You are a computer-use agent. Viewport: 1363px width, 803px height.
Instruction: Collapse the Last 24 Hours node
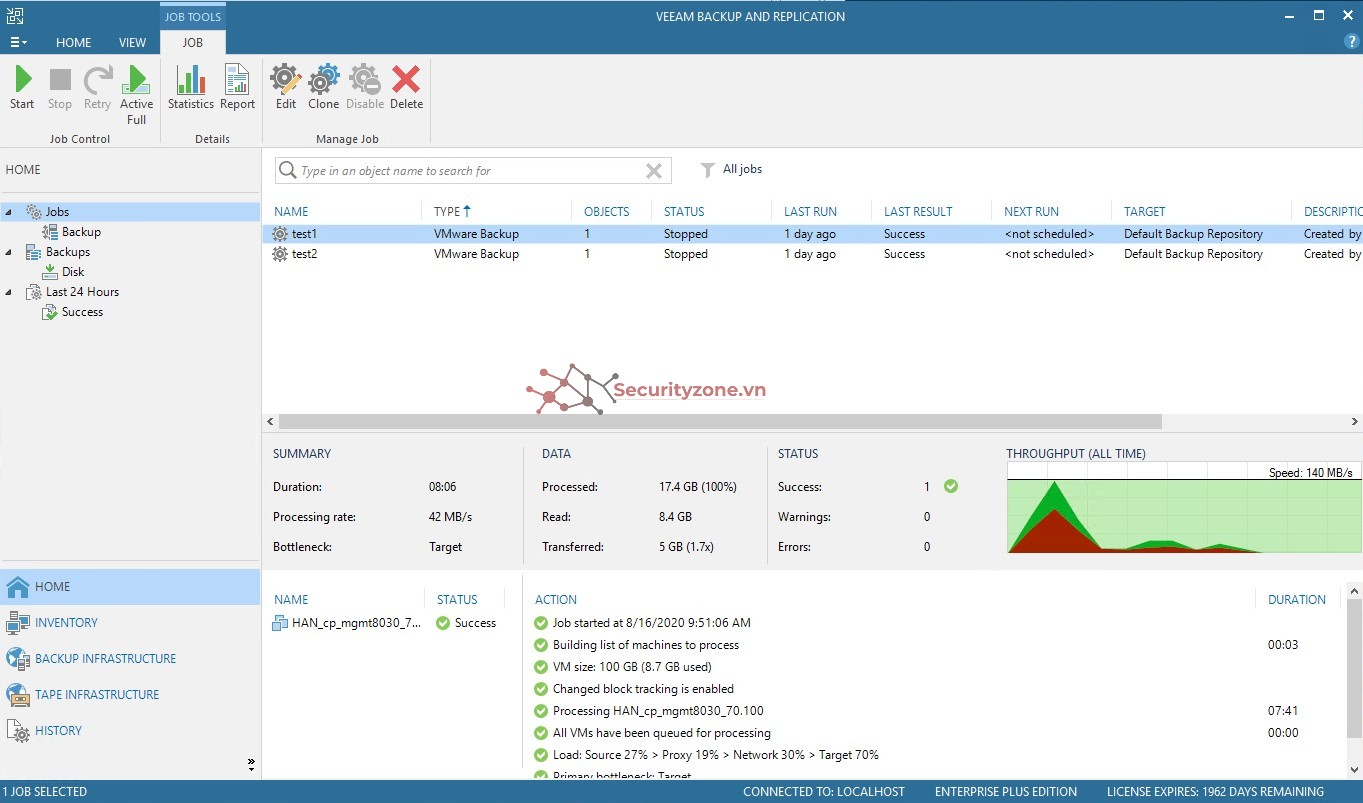(x=9, y=292)
